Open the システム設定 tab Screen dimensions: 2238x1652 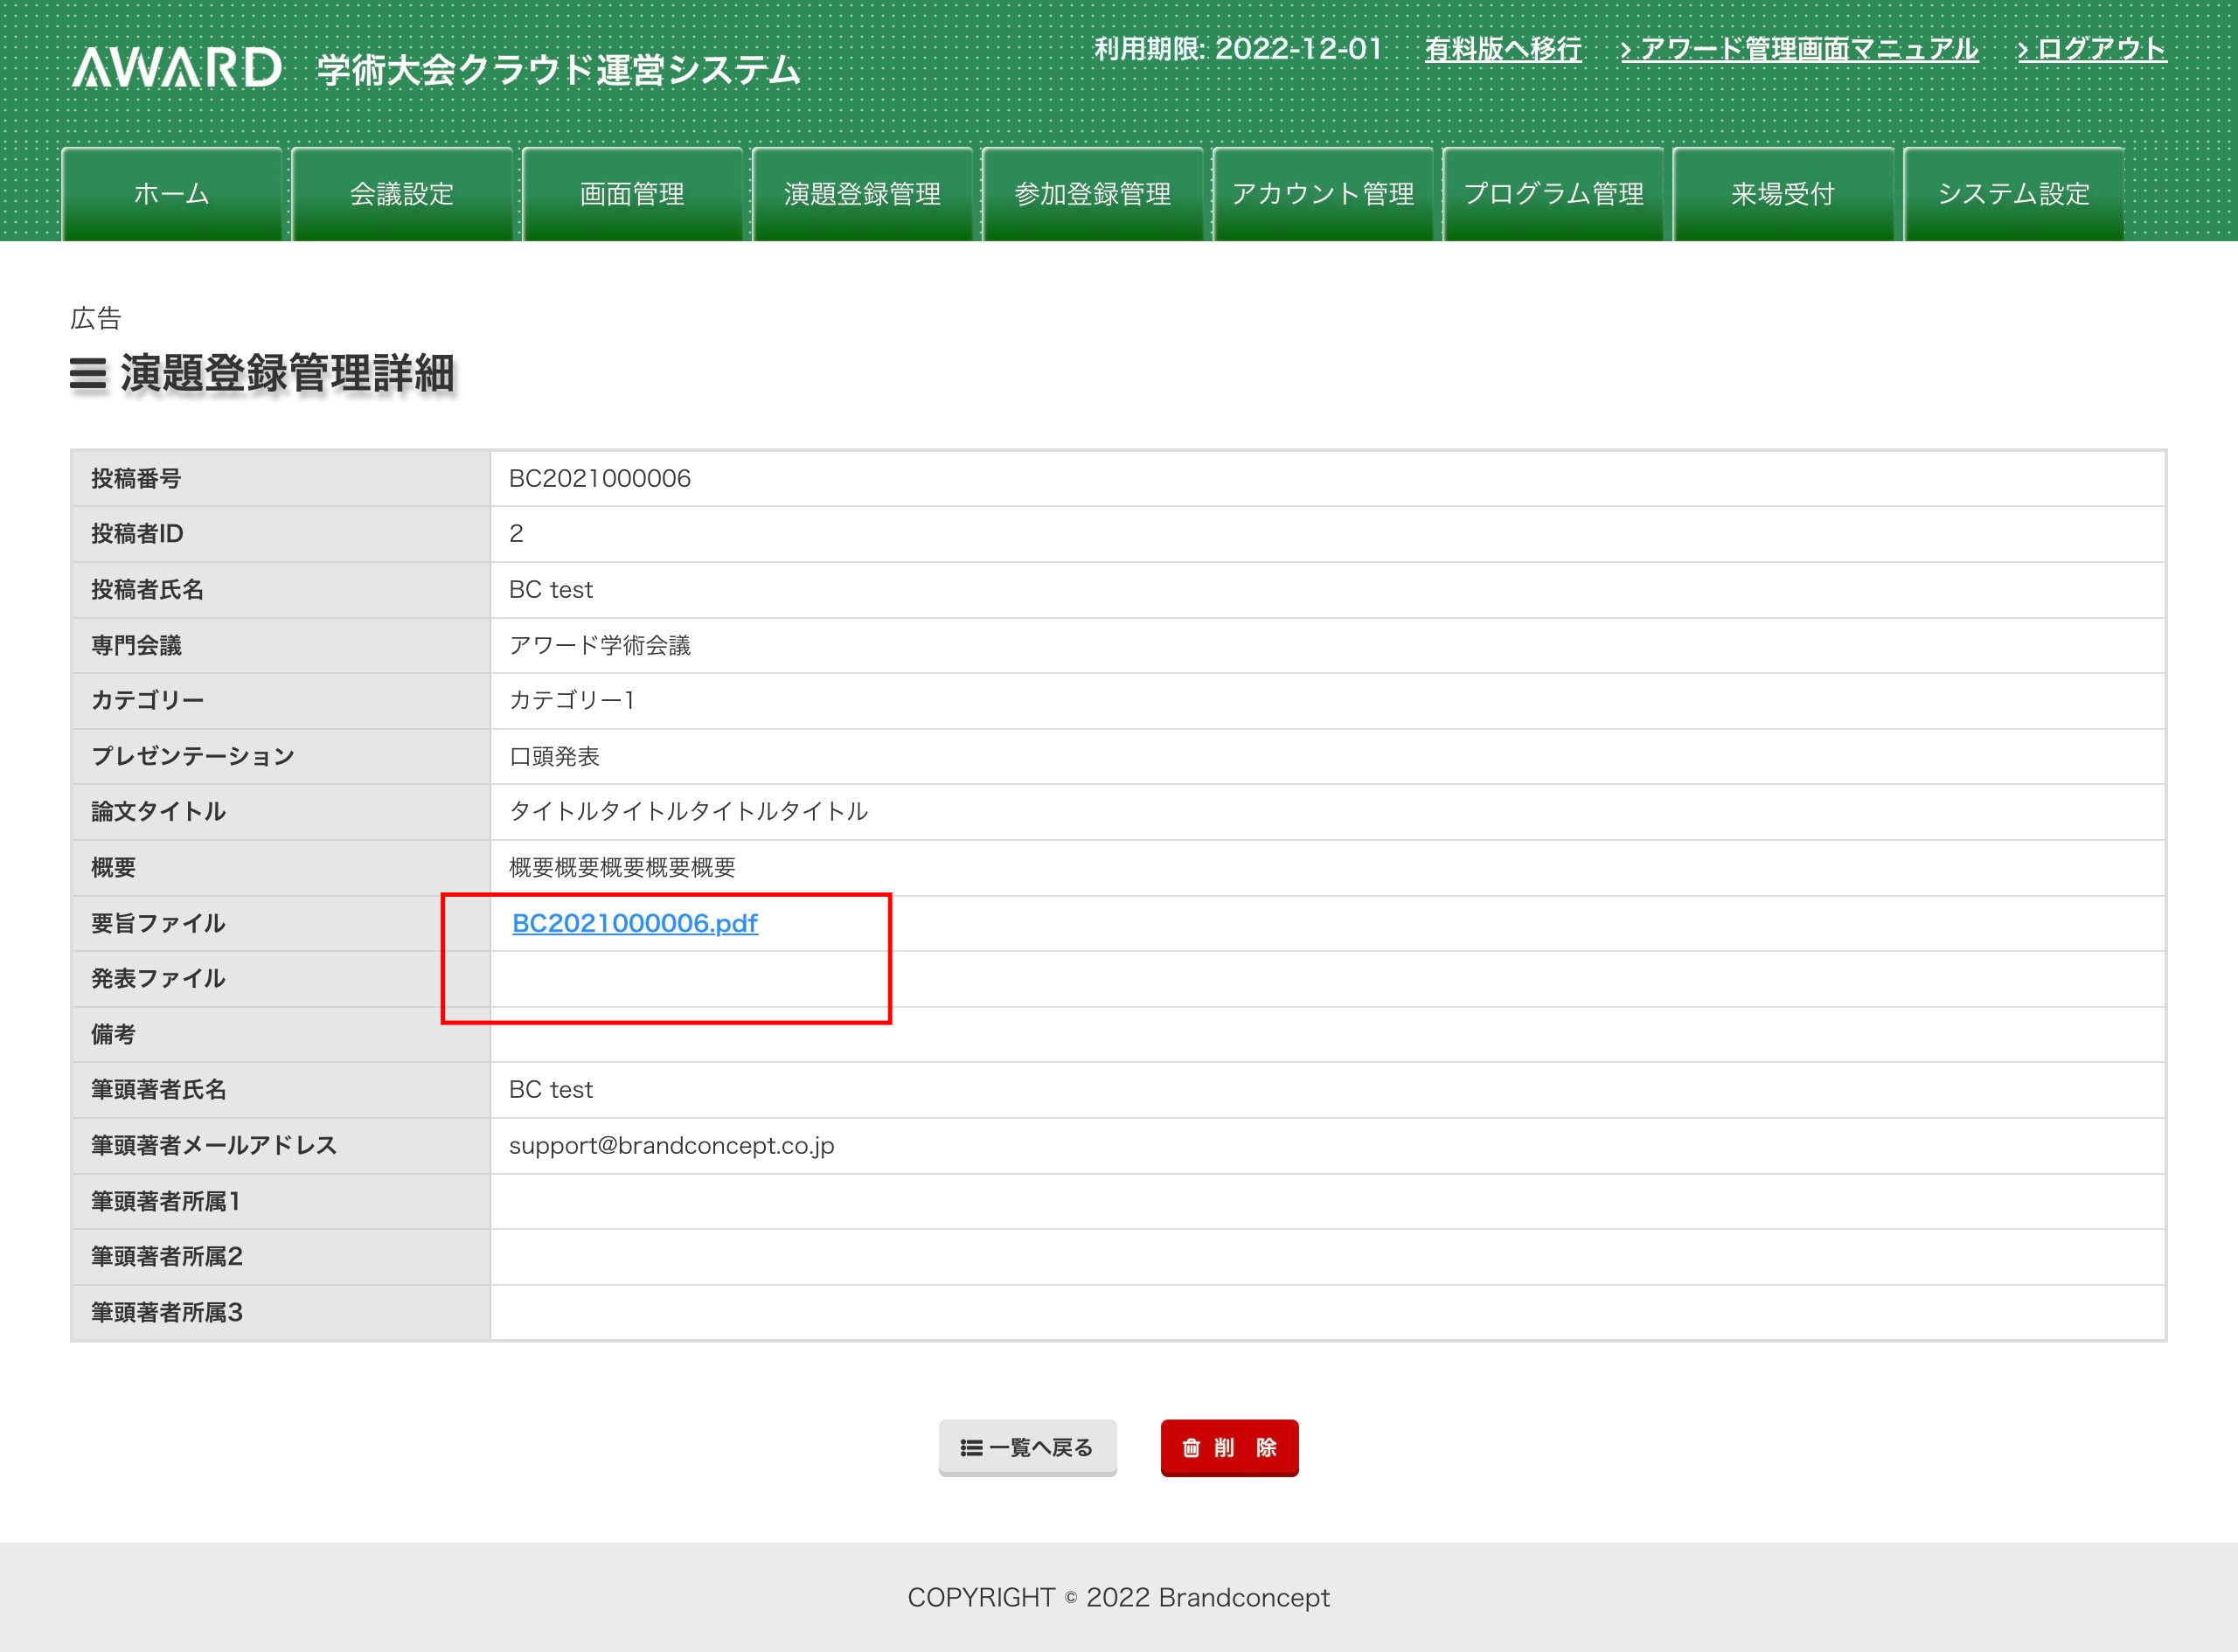(2014, 194)
